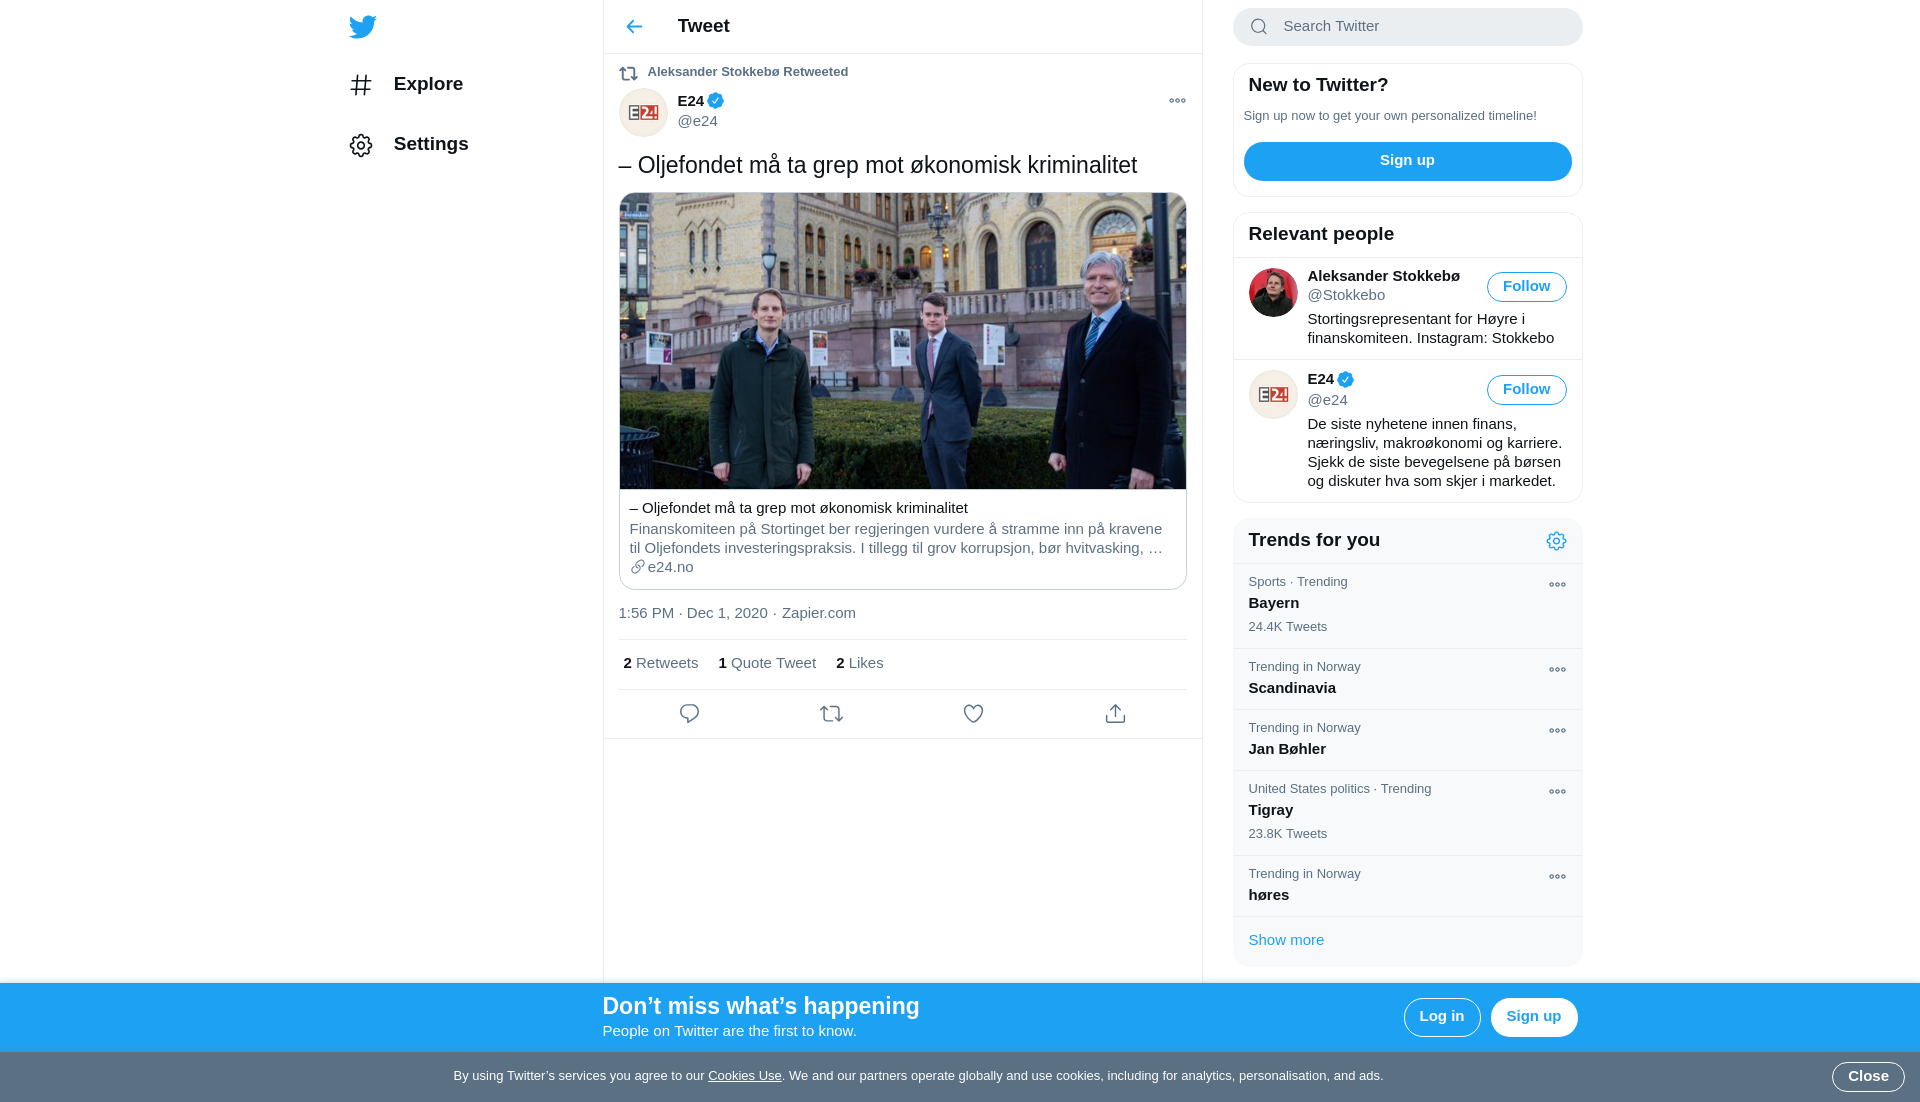The height and width of the screenshot is (1102, 1920).
Task: Click the retweet icon beside Aleksander Stokkebø Retweeted
Action: click(x=628, y=73)
